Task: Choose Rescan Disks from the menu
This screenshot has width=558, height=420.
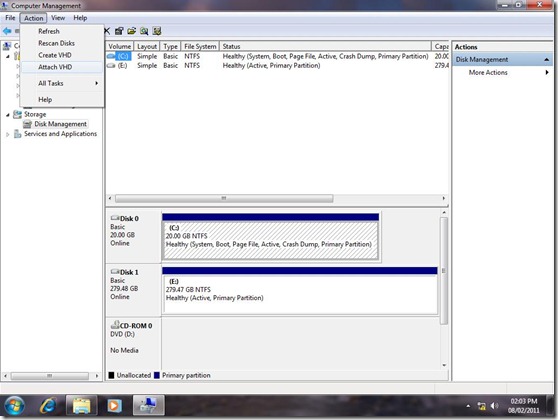Action: (x=62, y=43)
